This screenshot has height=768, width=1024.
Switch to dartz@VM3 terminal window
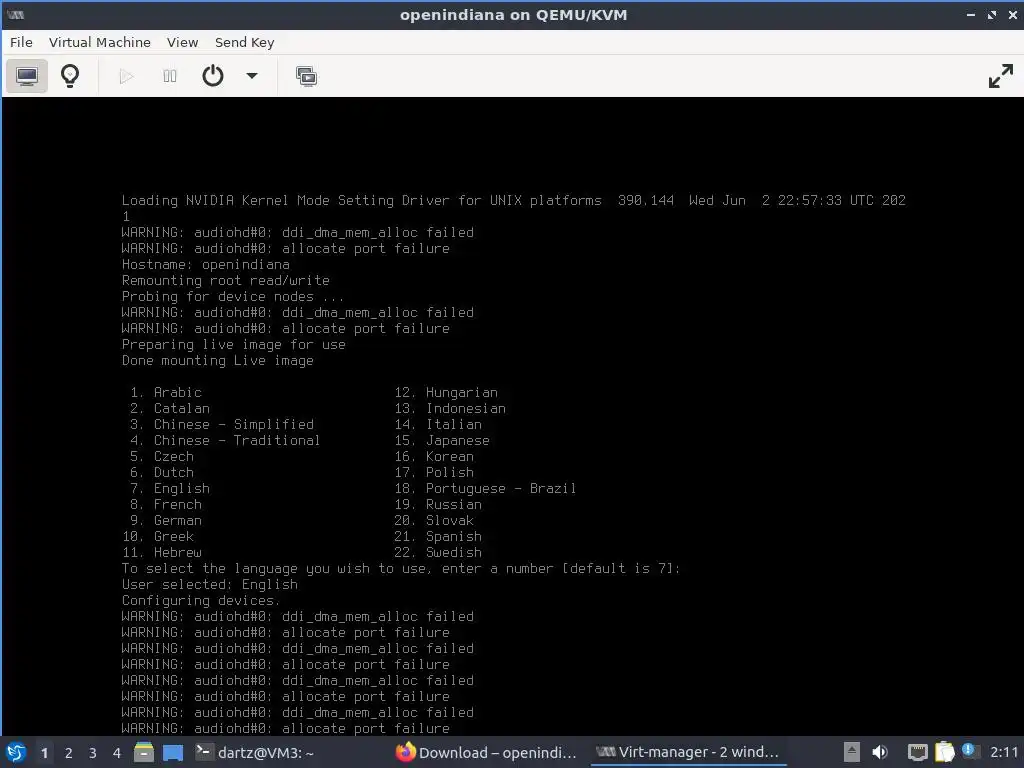(x=255, y=752)
